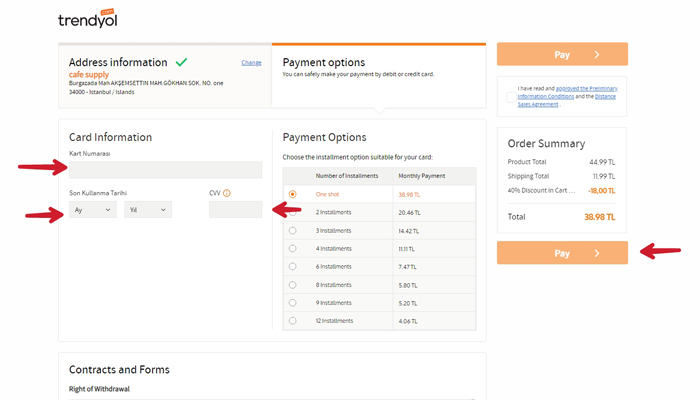Select the One shot payment option
This screenshot has height=400, width=700.
coord(292,194)
